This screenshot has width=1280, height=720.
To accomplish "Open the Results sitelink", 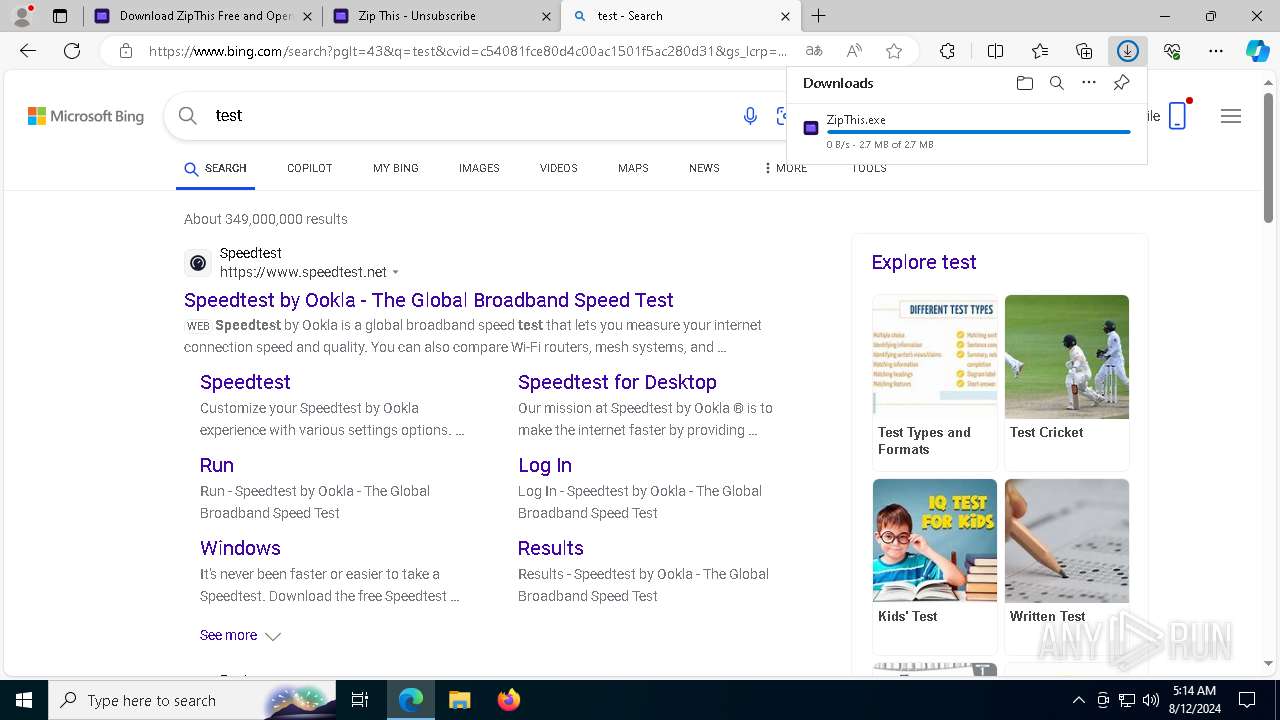I will coord(551,548).
